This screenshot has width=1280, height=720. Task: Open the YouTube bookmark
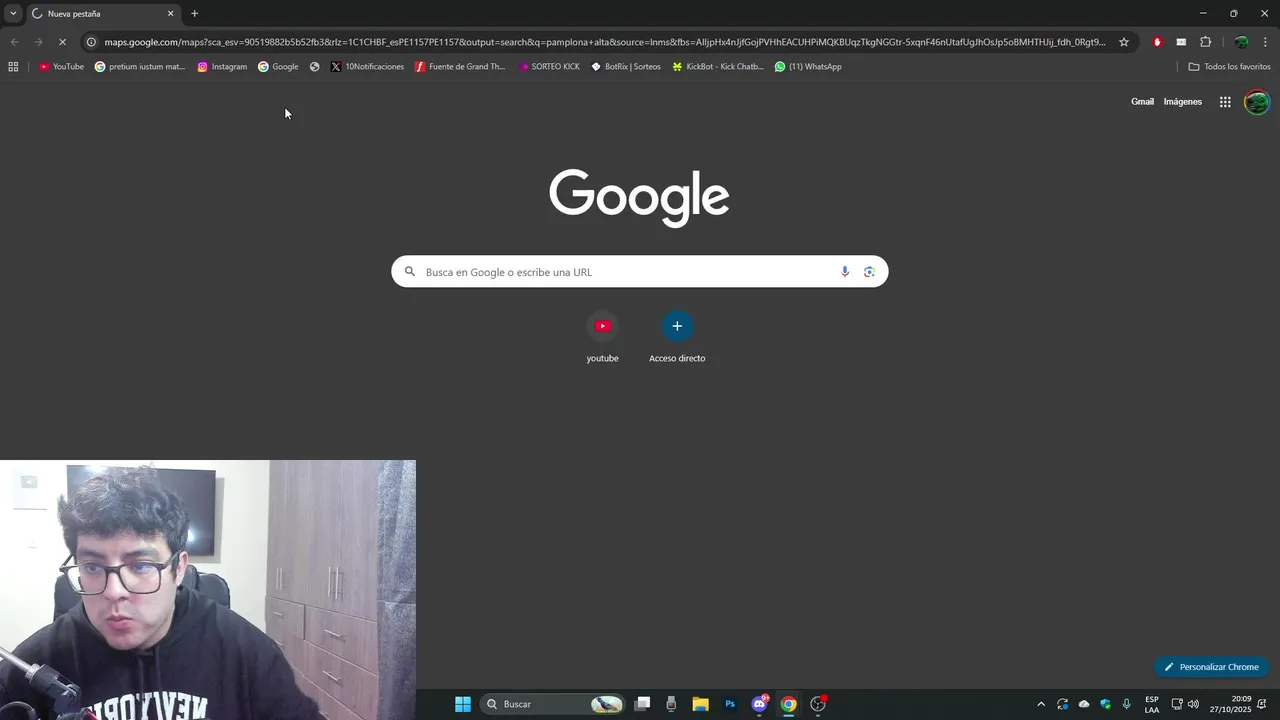[x=61, y=67]
